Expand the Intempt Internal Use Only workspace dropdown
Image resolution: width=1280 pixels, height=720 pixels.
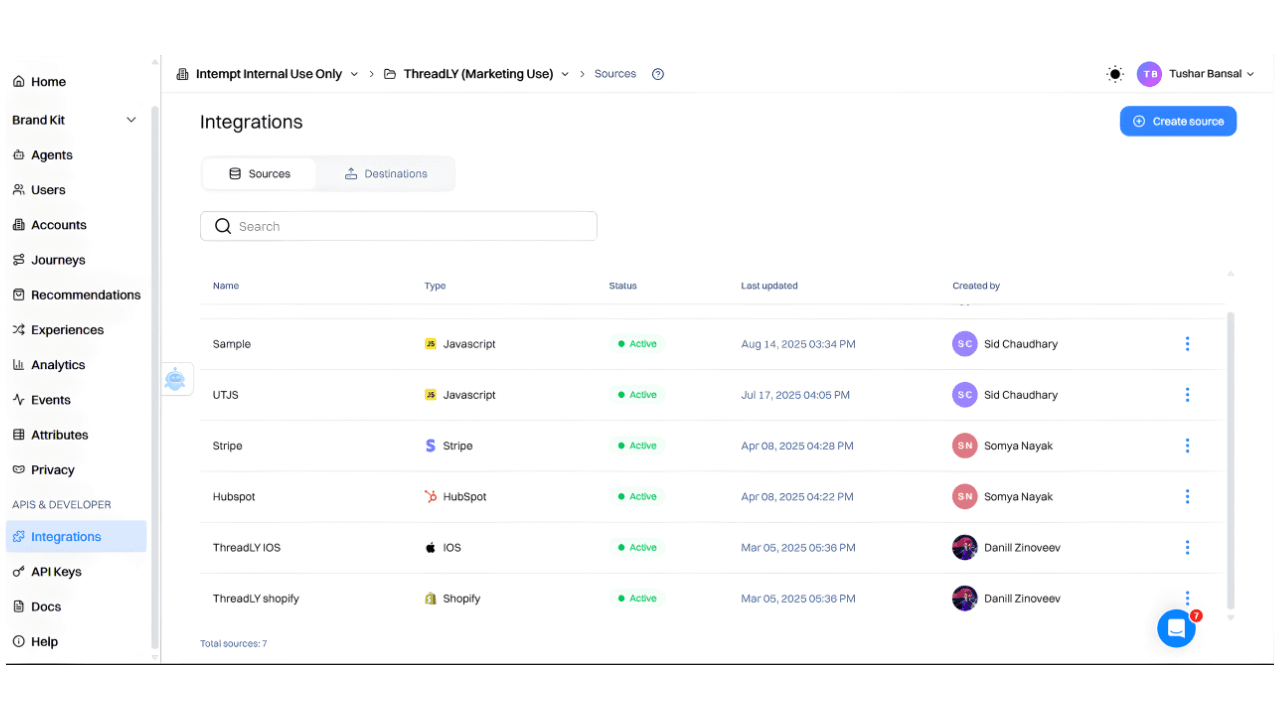coord(355,73)
